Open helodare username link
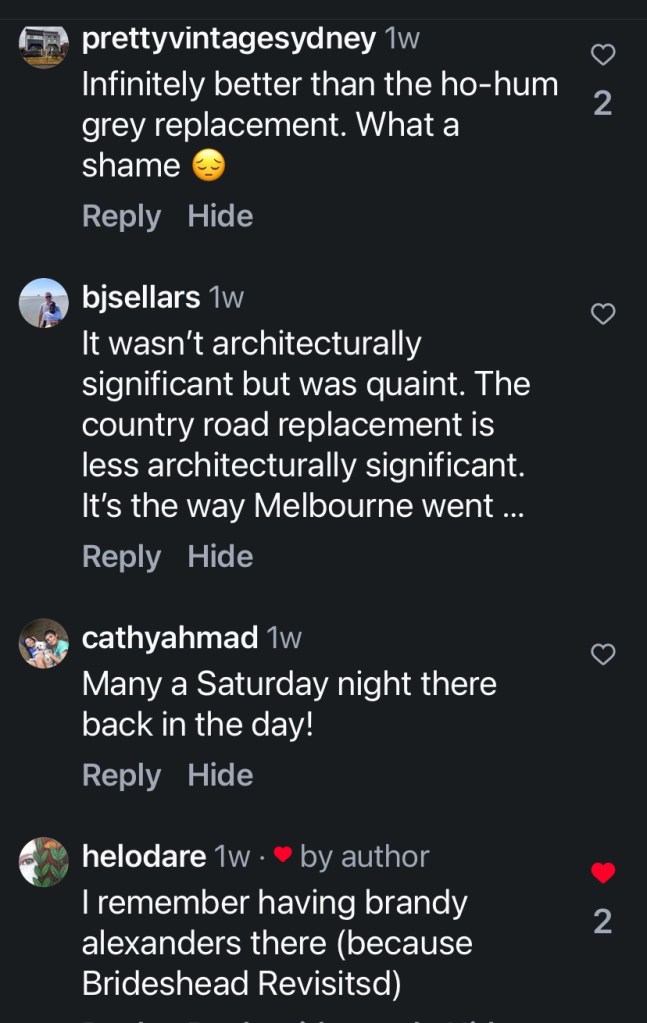Screen dimensions: 647x1023 point(144,856)
